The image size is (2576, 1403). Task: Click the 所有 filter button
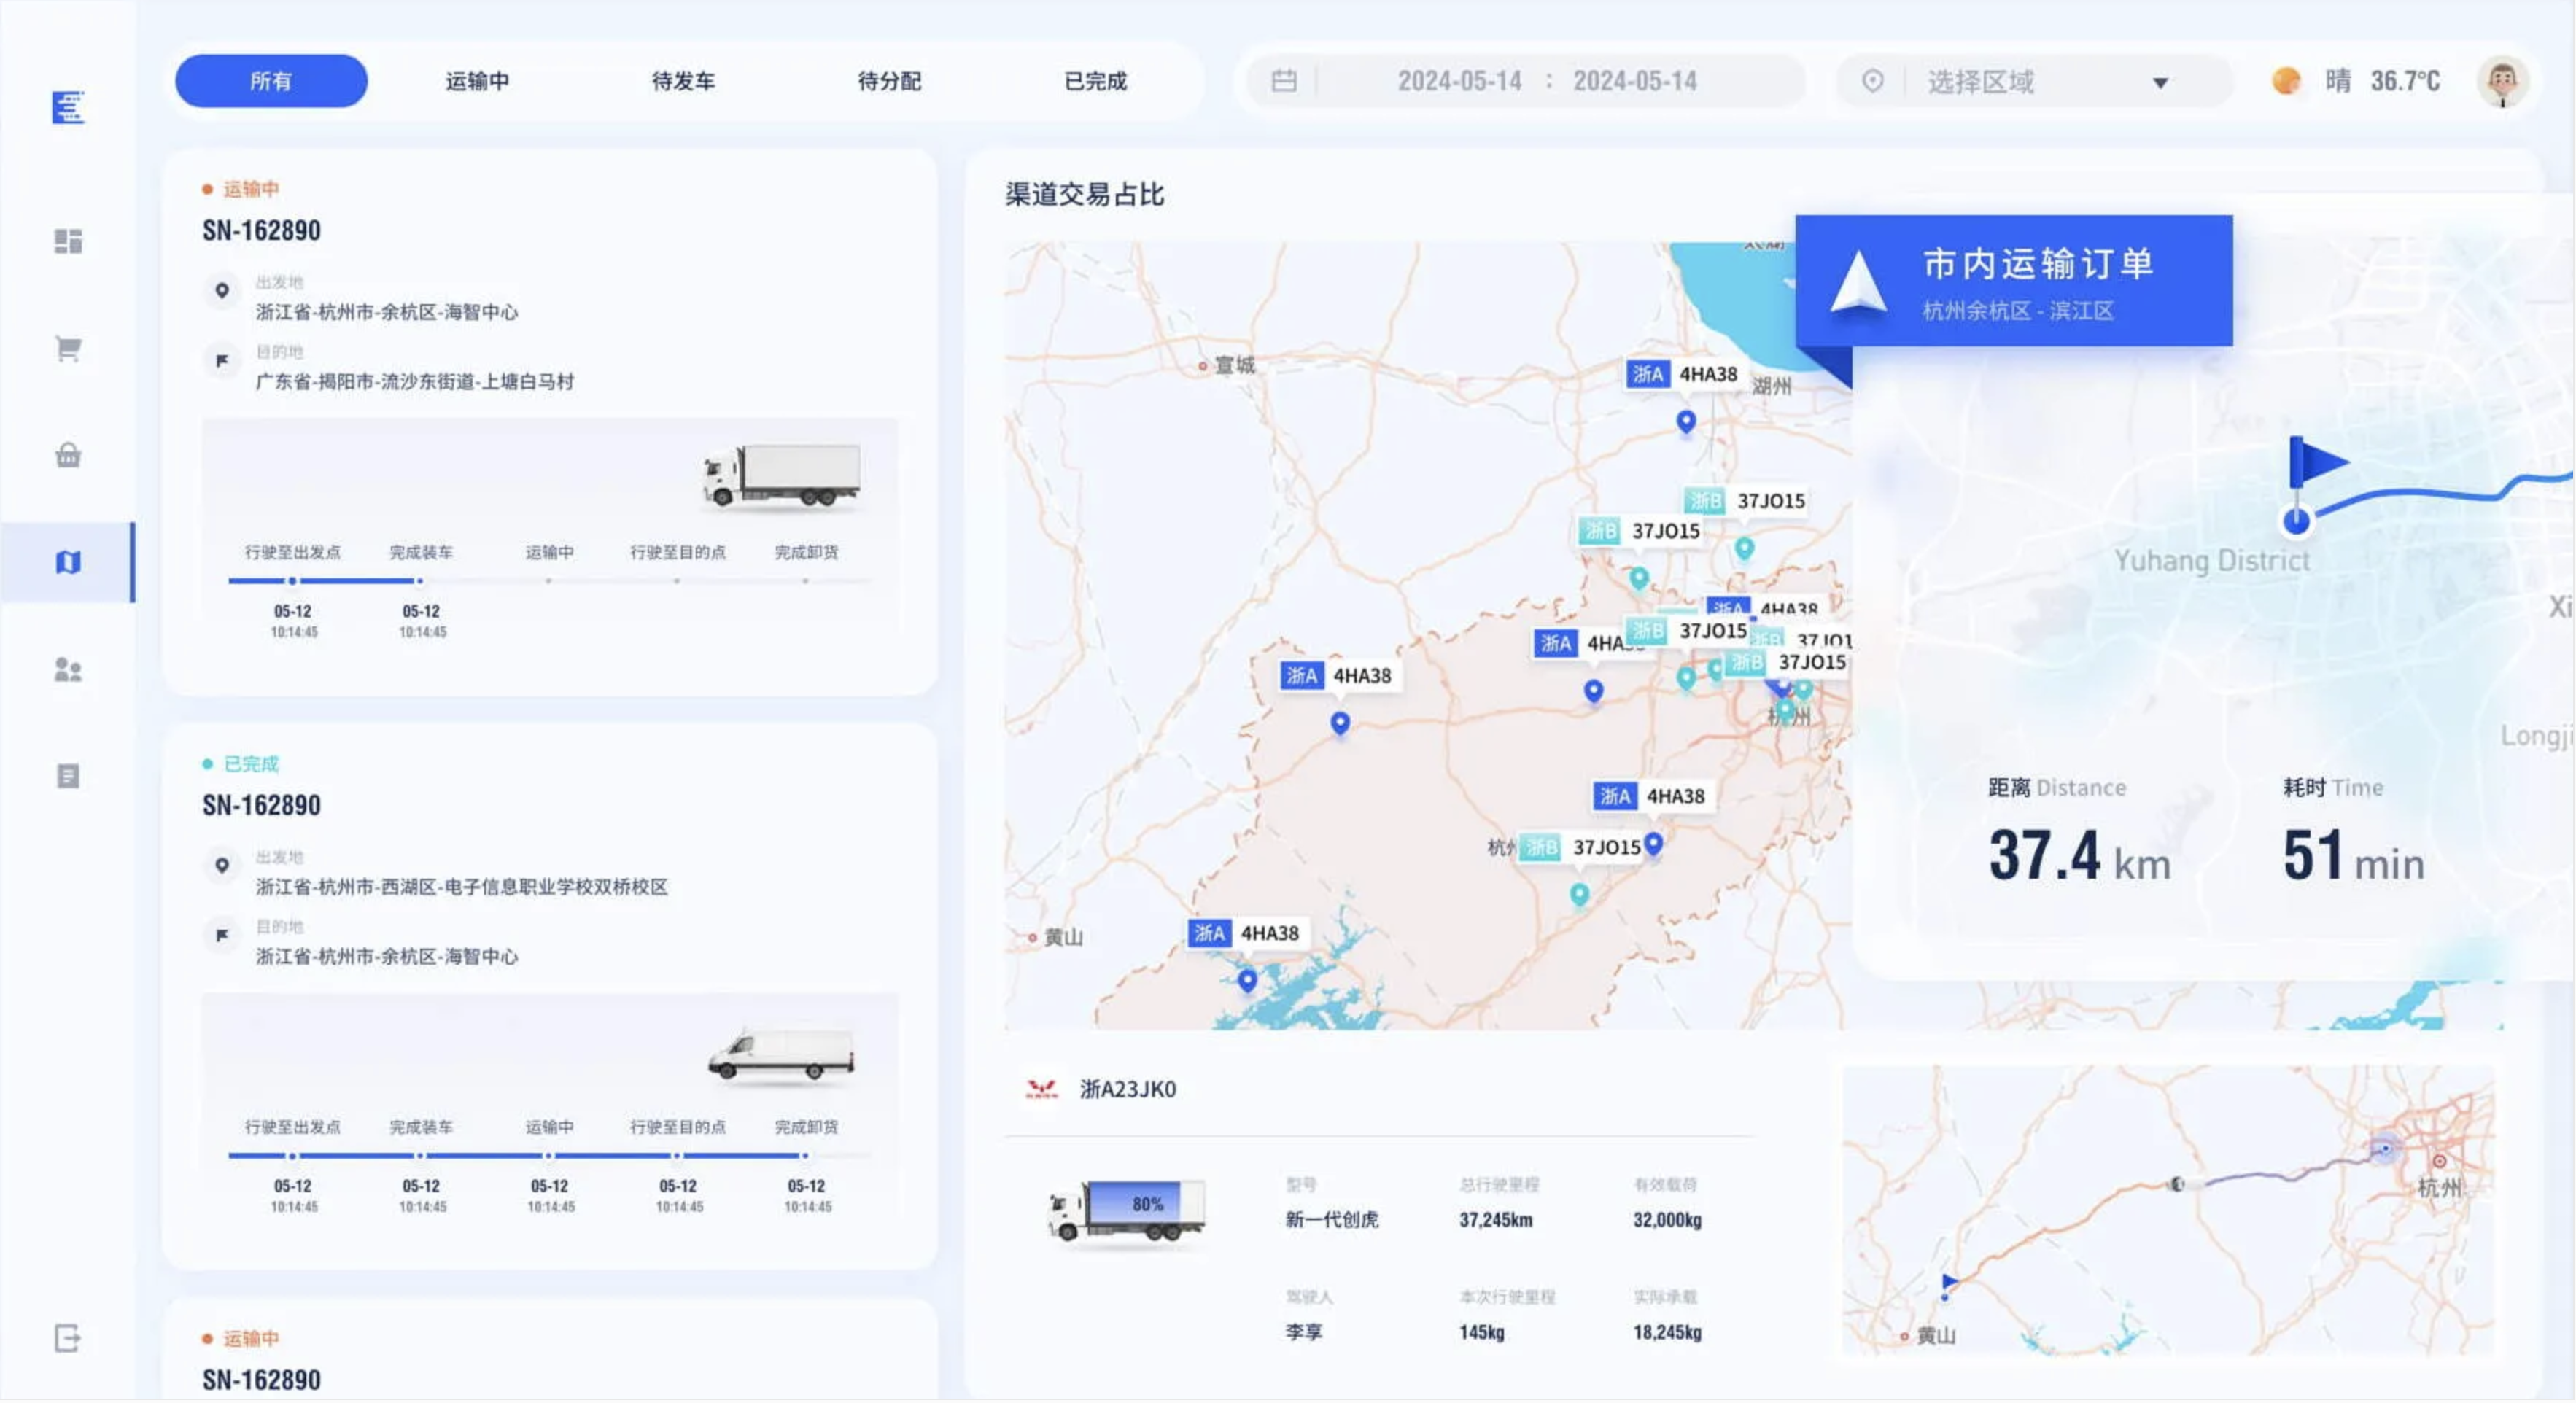point(271,81)
